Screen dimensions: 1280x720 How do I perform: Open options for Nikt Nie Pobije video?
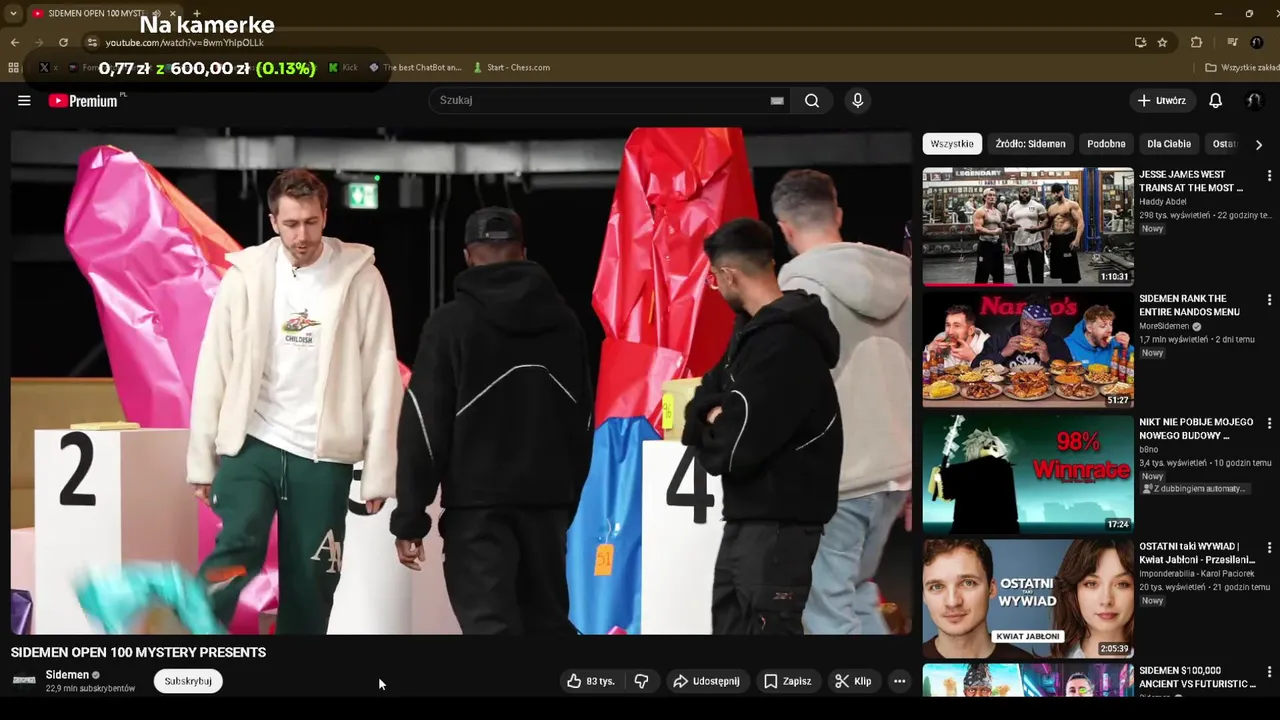(1269, 424)
